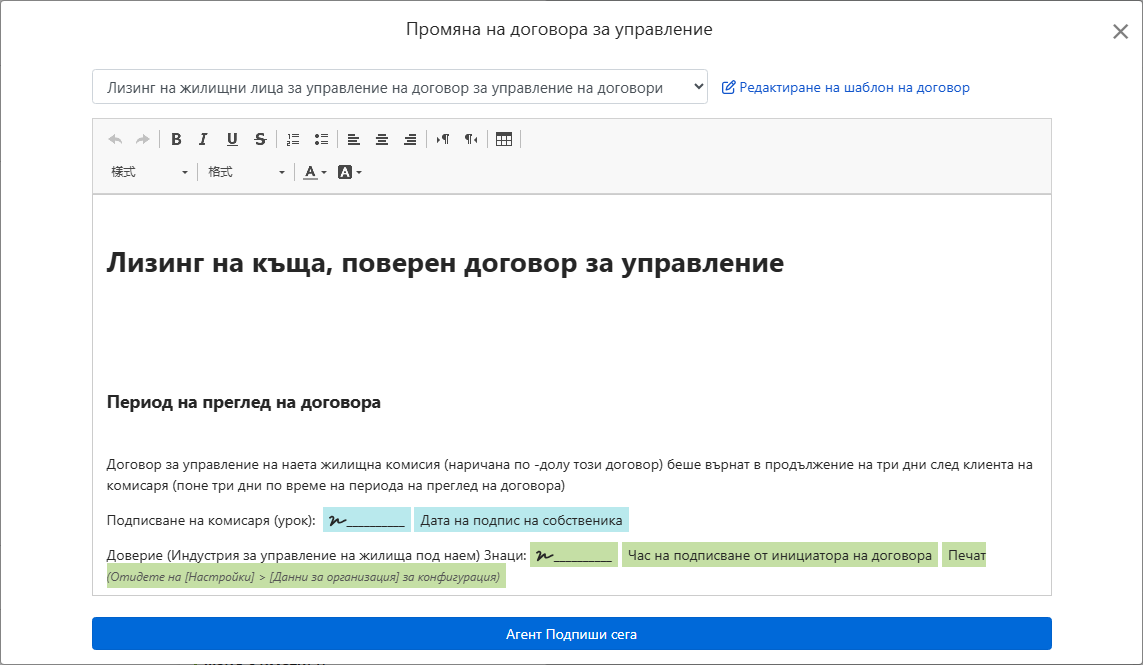The image size is (1143, 665).
Task: Toggle bold formatting
Action: (176, 139)
